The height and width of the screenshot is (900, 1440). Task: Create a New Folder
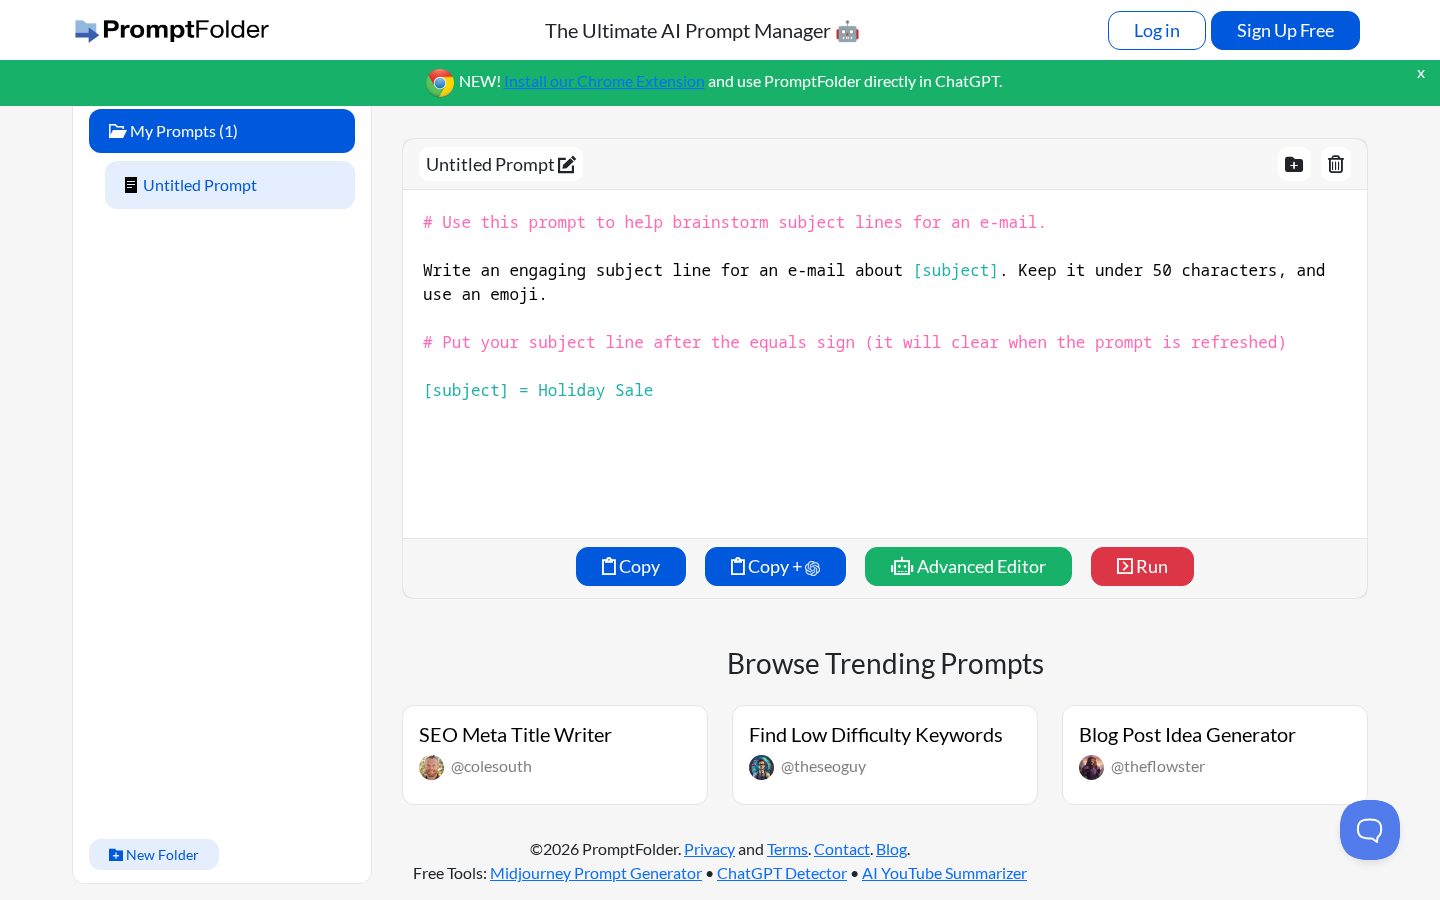point(154,855)
